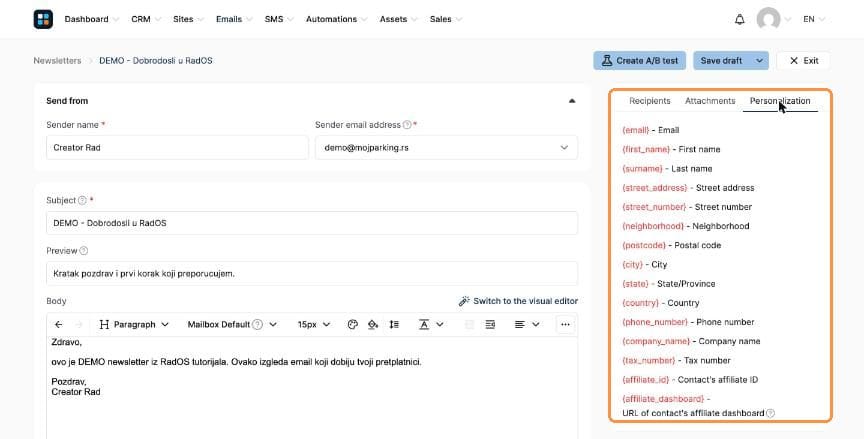Click the magic wand visual editor icon

tap(464, 301)
